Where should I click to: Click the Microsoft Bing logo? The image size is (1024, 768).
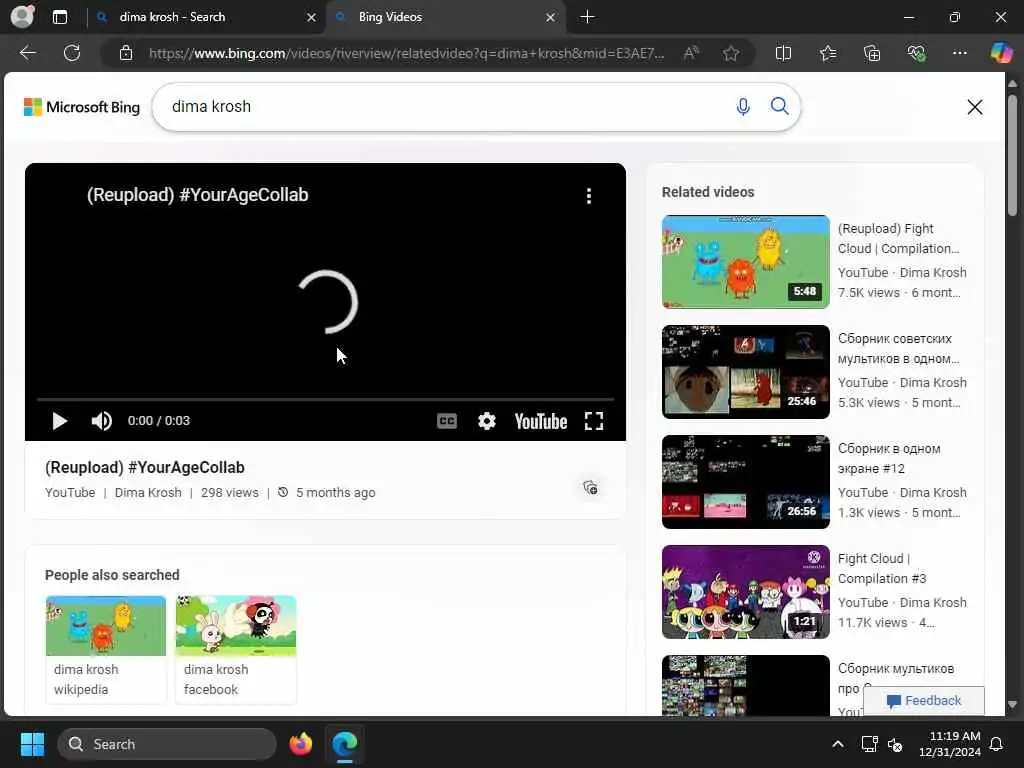tap(82, 107)
